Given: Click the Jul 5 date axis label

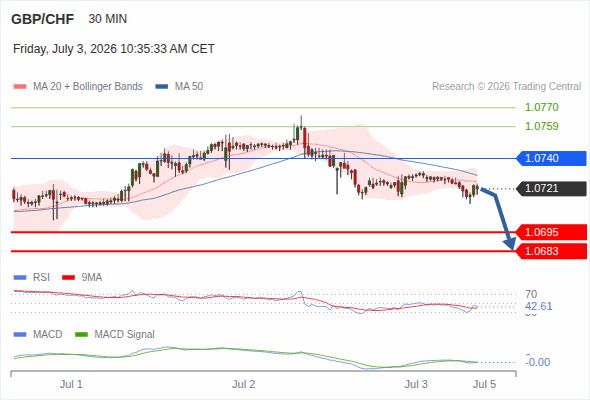Looking at the screenshot, I should click(x=485, y=384).
